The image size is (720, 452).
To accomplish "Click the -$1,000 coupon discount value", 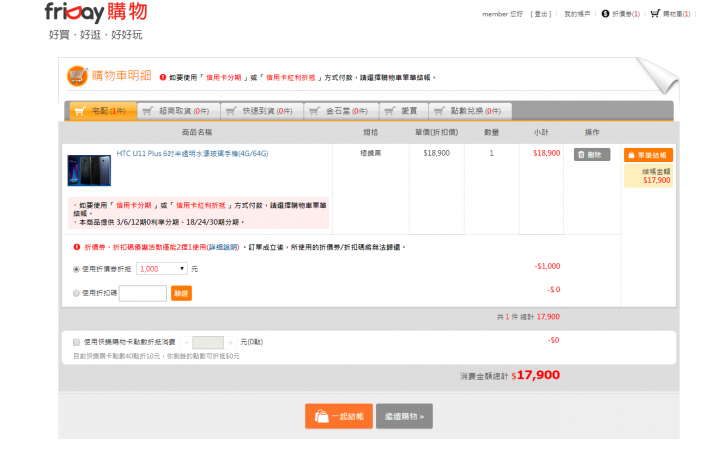I will (x=547, y=266).
